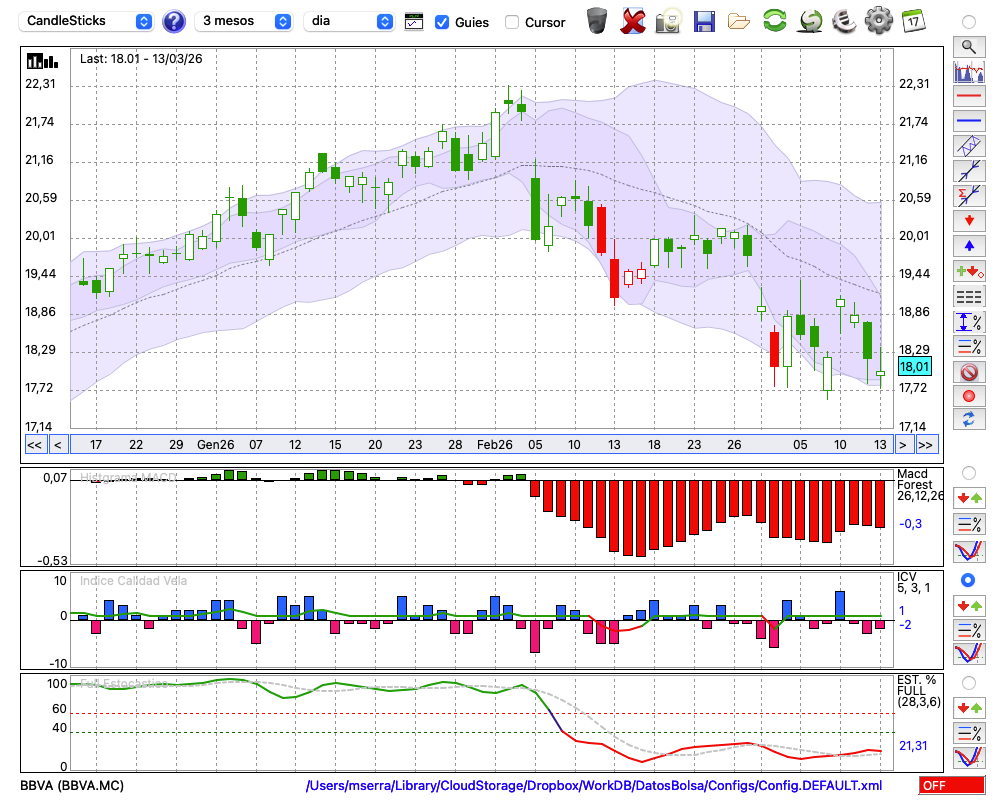Click the red horizontal line tool
The image size is (1000, 800).
tap(968, 97)
